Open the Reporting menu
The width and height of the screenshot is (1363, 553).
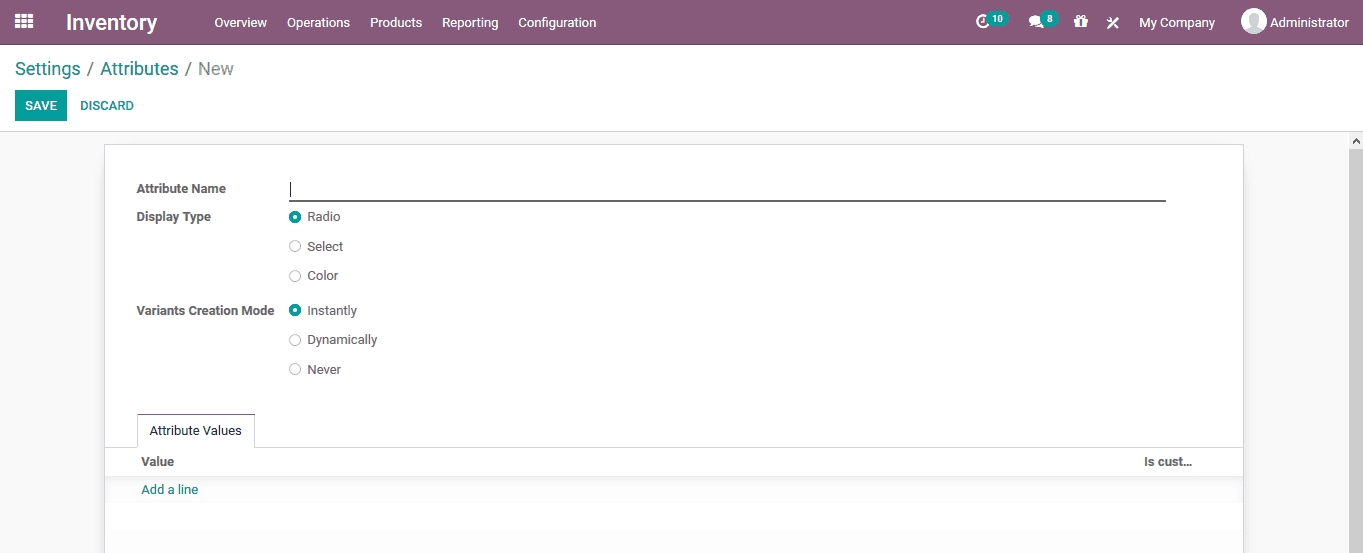click(x=470, y=22)
